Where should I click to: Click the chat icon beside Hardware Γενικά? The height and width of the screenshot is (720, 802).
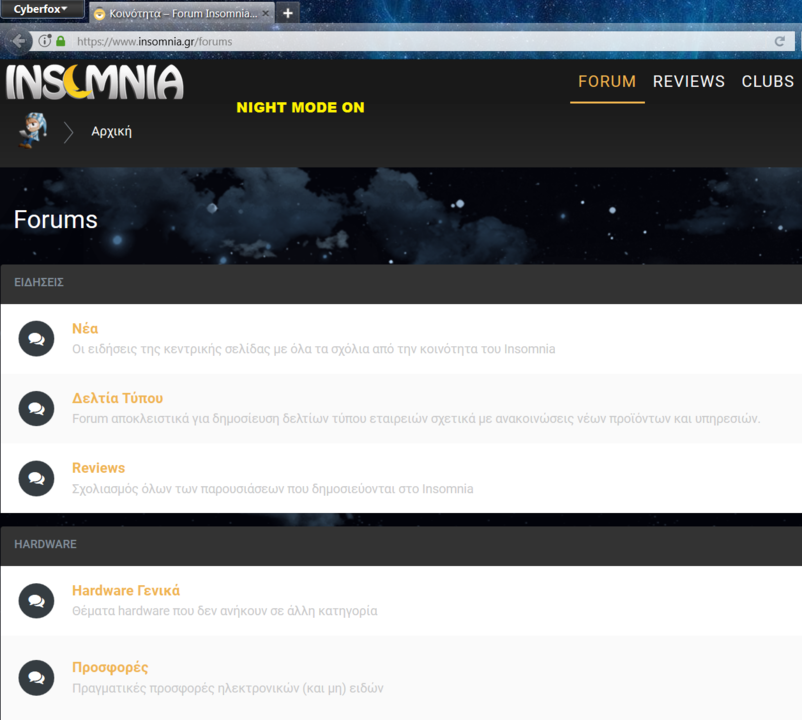coord(36,601)
